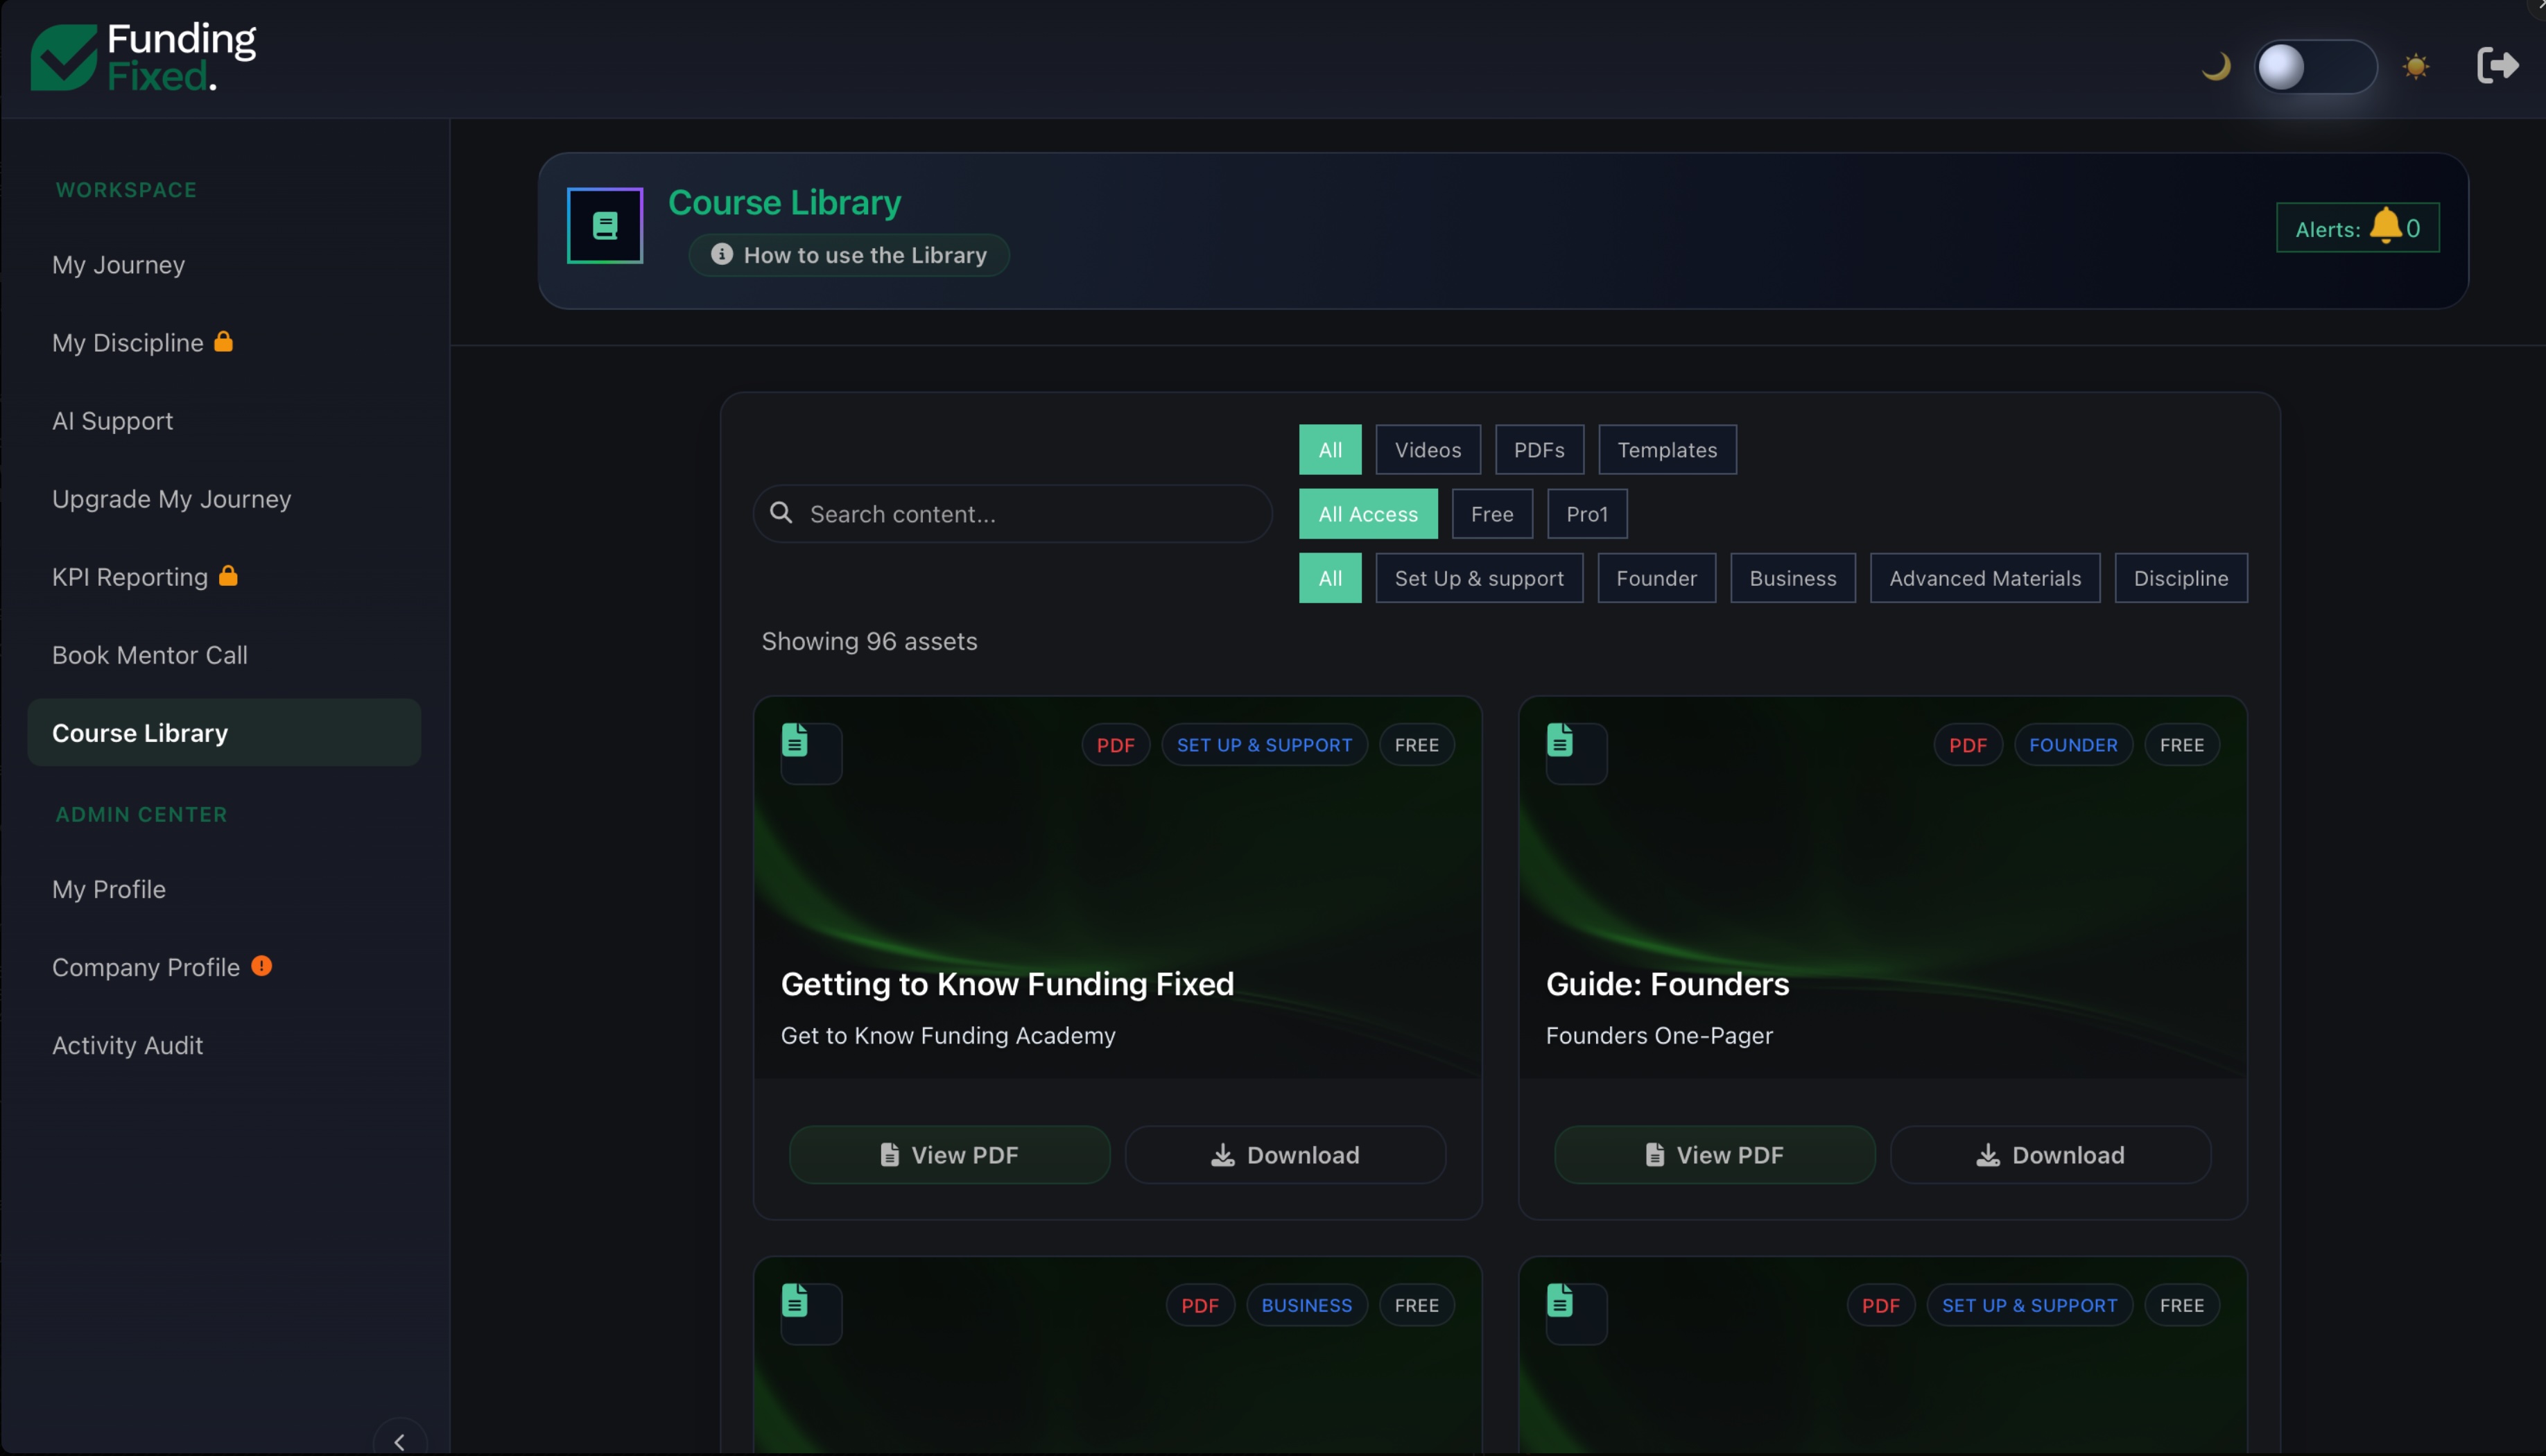The height and width of the screenshot is (1456, 2546).
Task: Select the All Access filter
Action: coord(1368,514)
